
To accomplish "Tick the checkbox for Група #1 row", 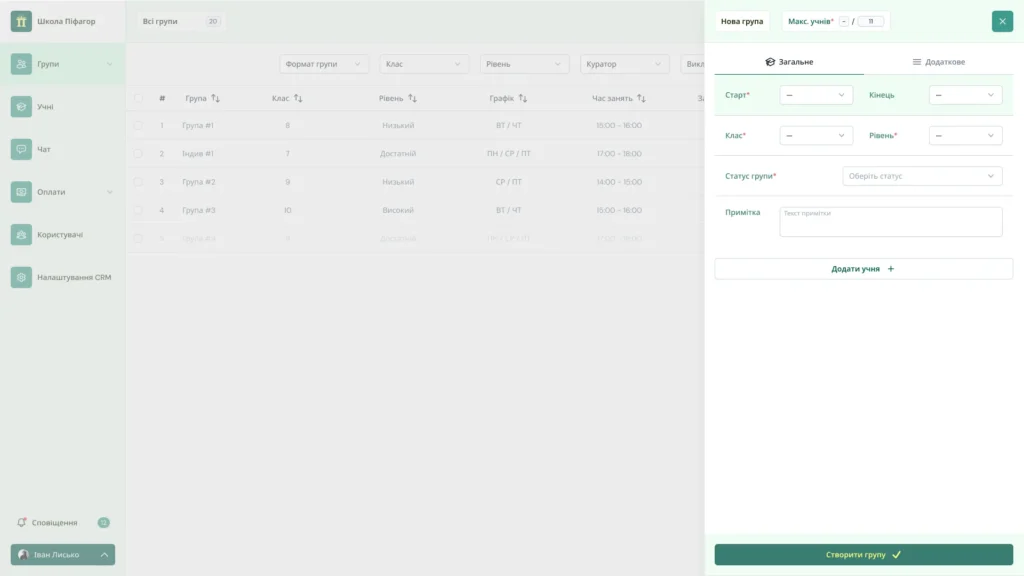I will point(138,125).
